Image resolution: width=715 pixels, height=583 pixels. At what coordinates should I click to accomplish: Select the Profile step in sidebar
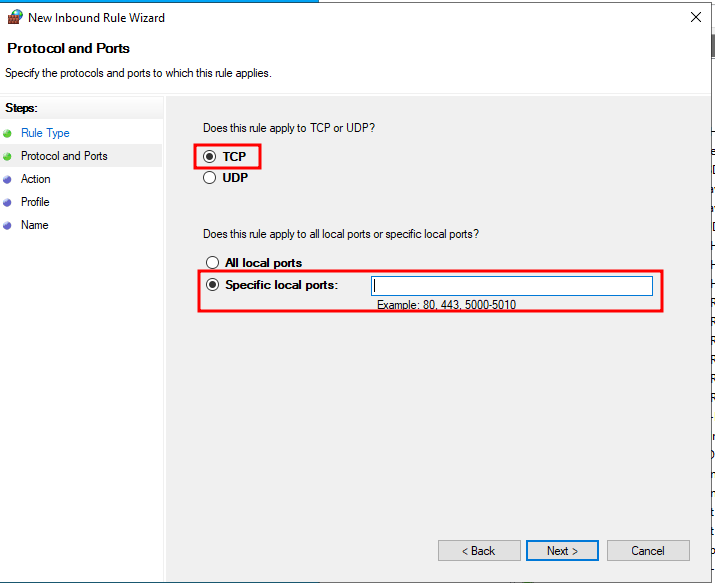point(35,202)
